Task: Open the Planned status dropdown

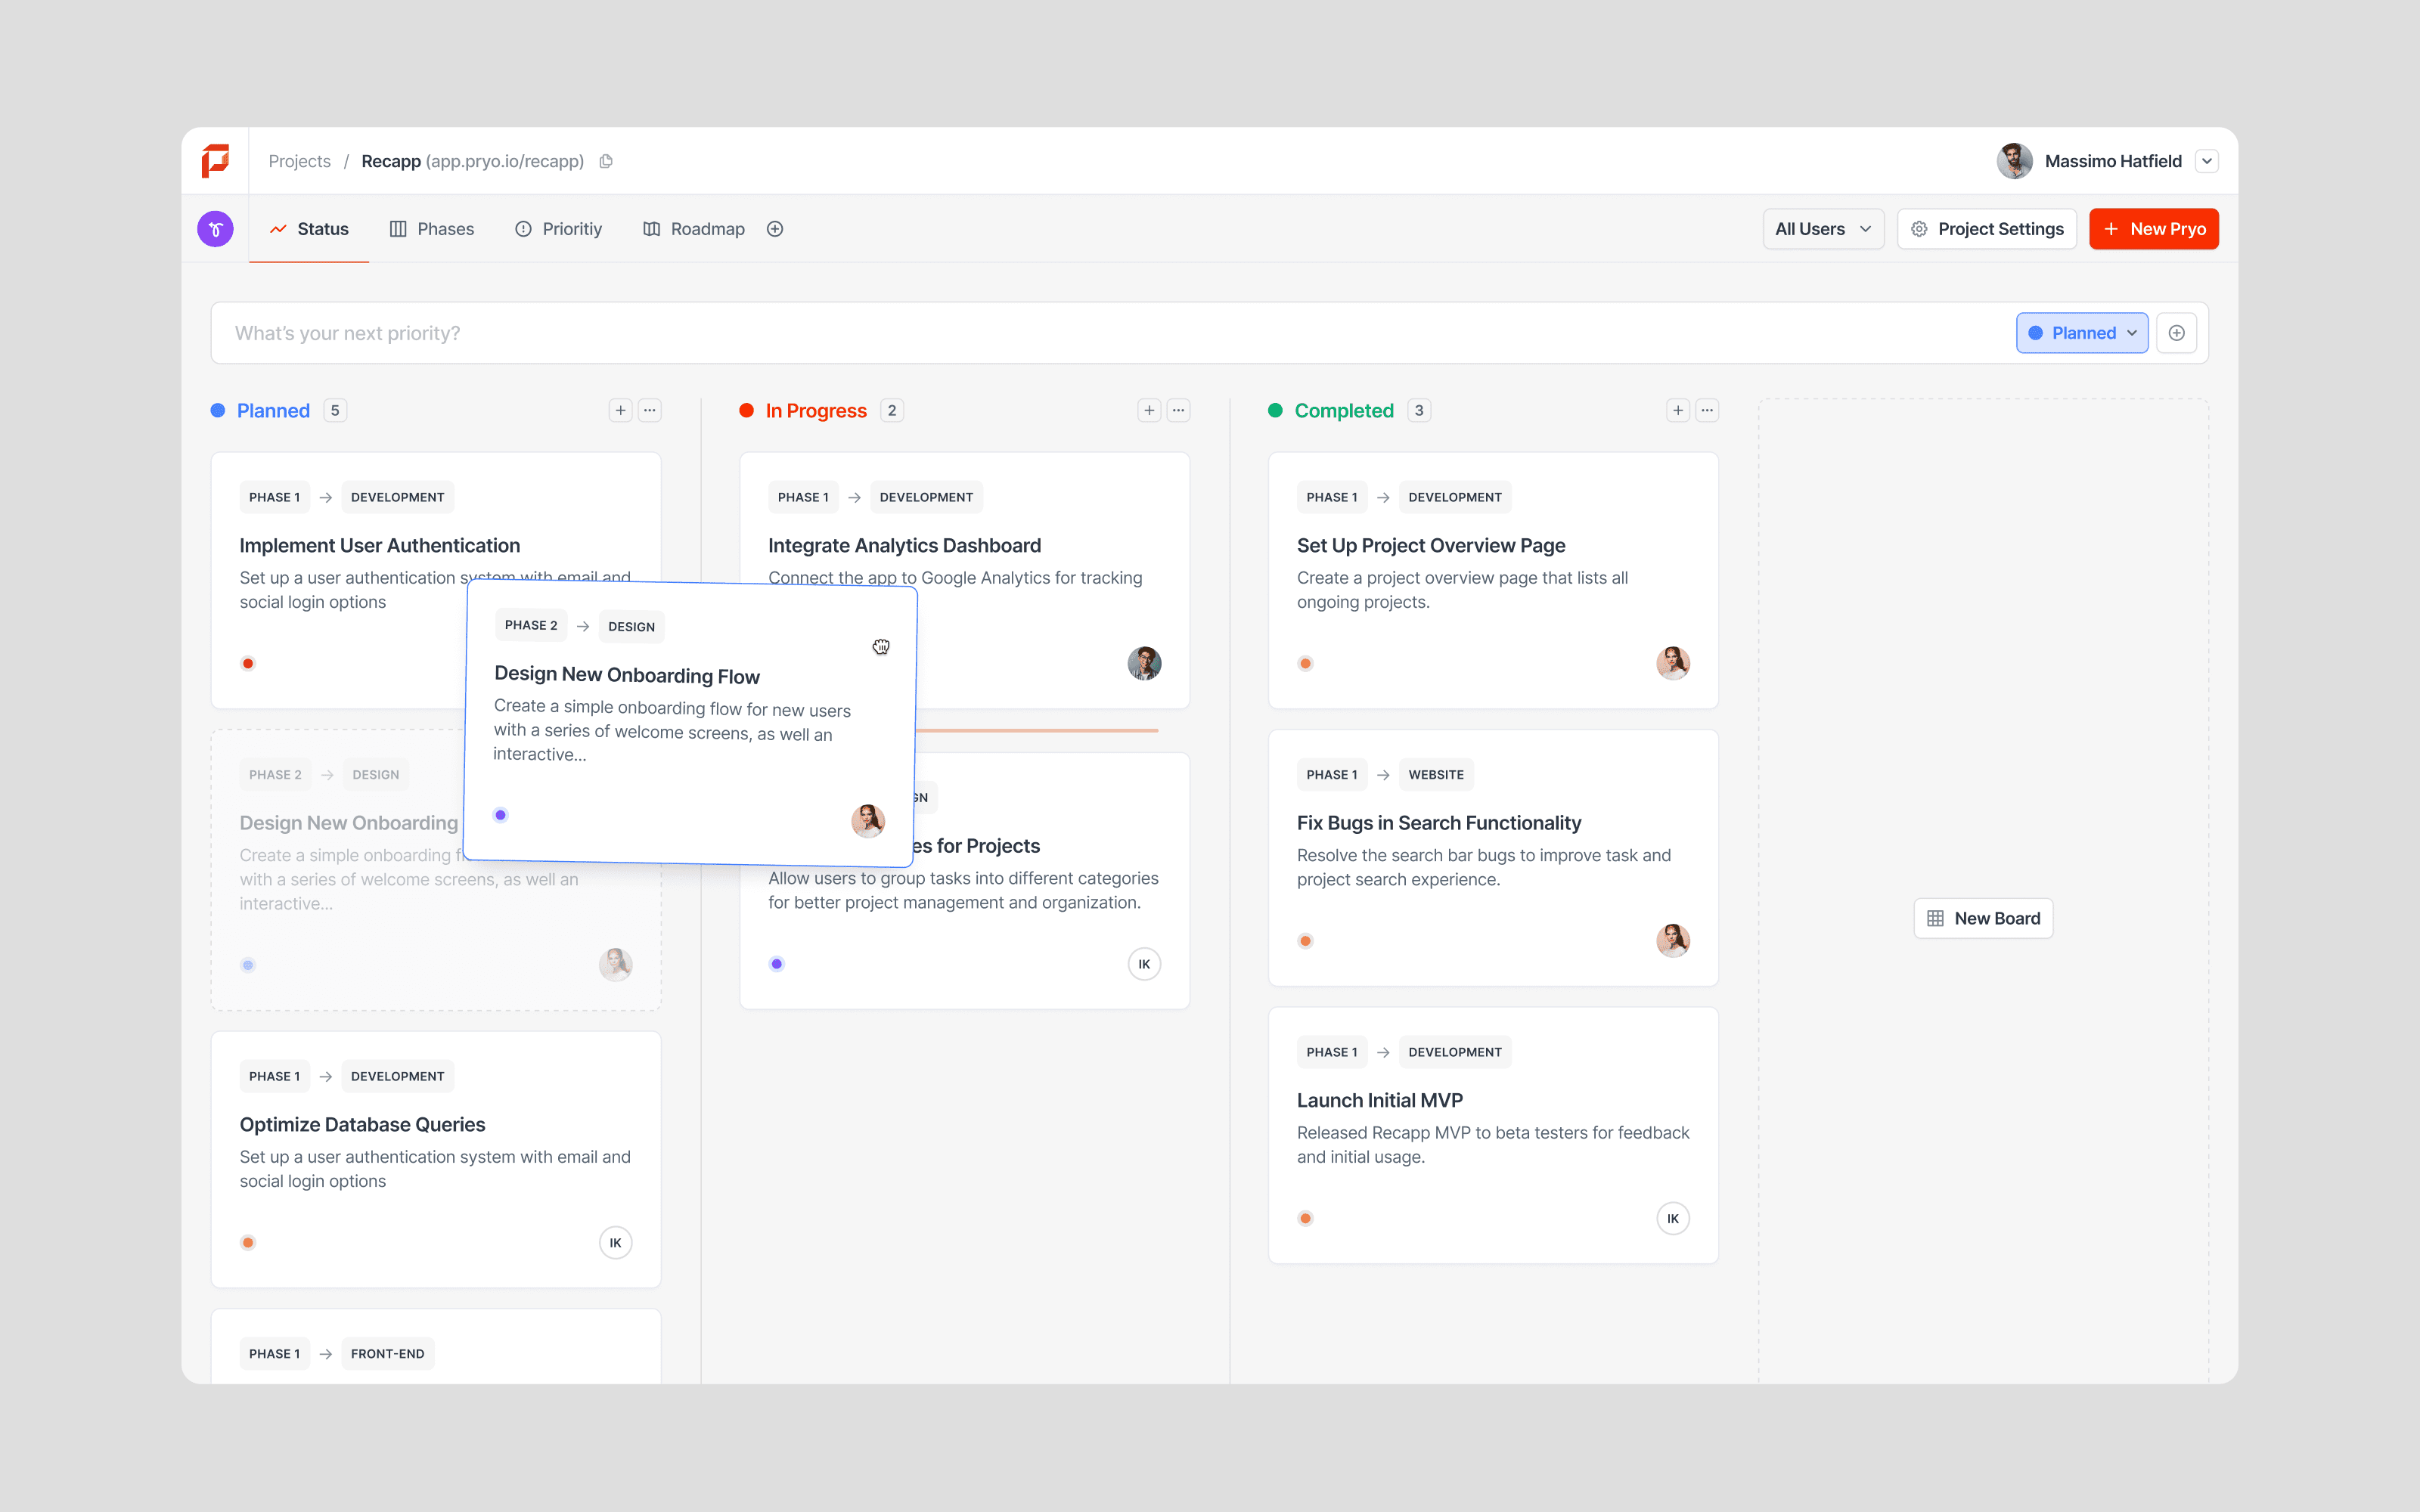Action: click(x=2082, y=333)
